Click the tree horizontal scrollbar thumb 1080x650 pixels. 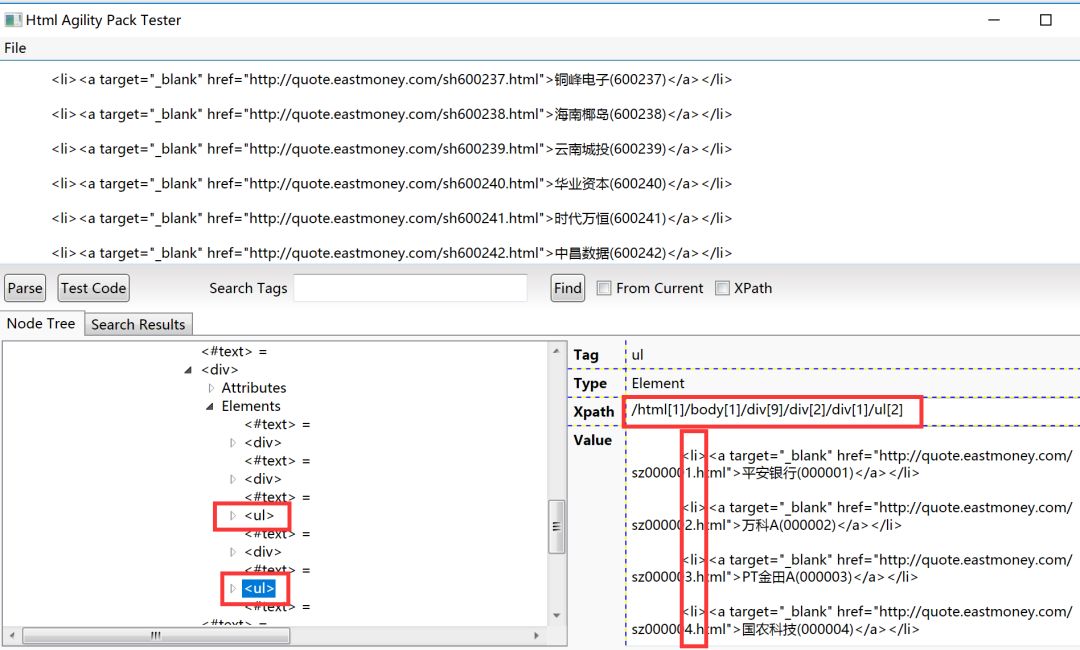[156, 635]
